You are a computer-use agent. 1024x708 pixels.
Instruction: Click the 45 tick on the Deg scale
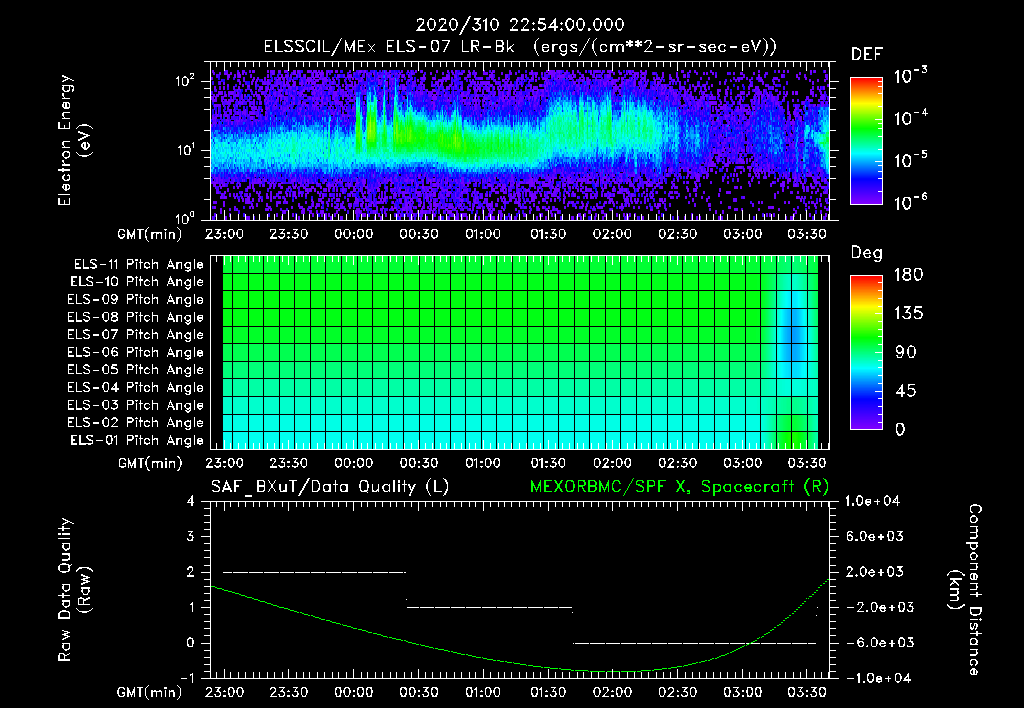(906, 391)
